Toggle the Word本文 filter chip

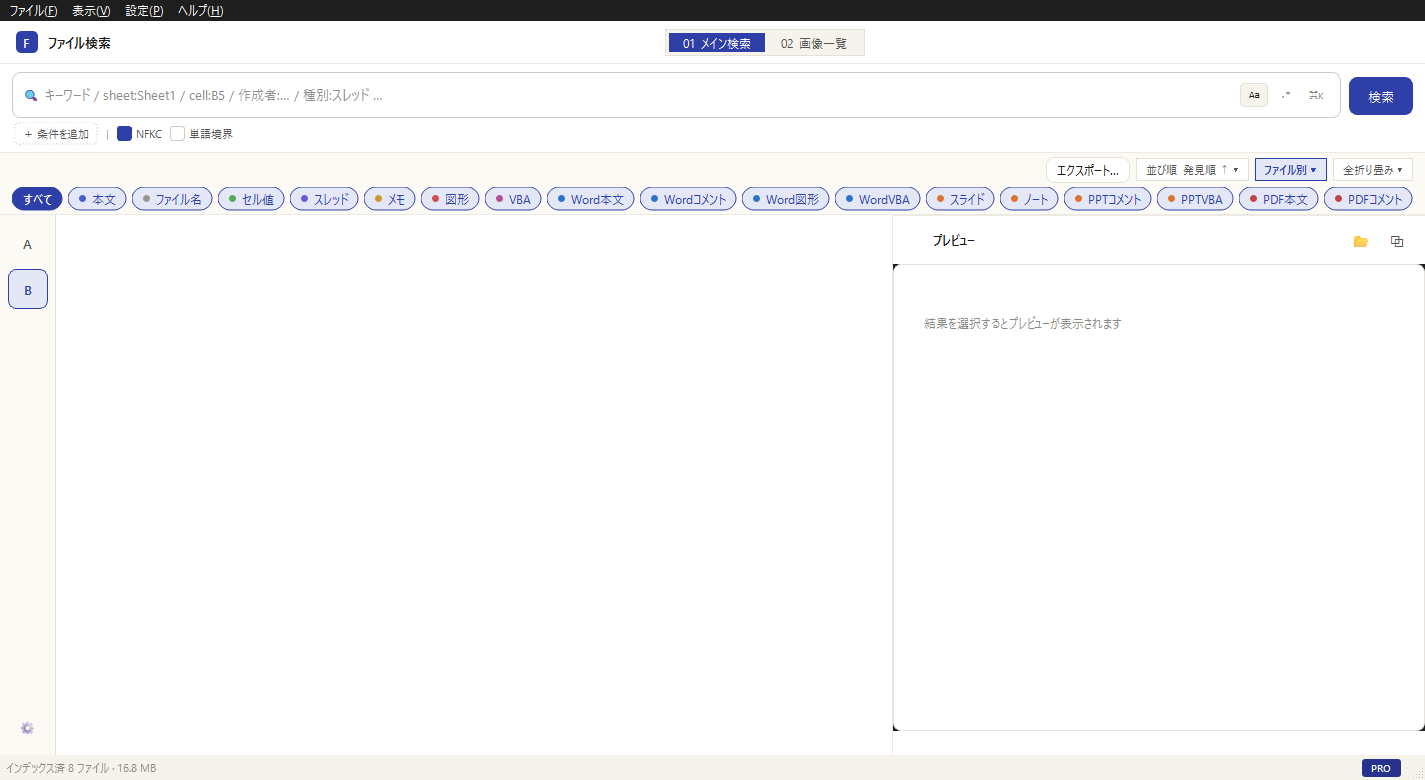(x=591, y=199)
